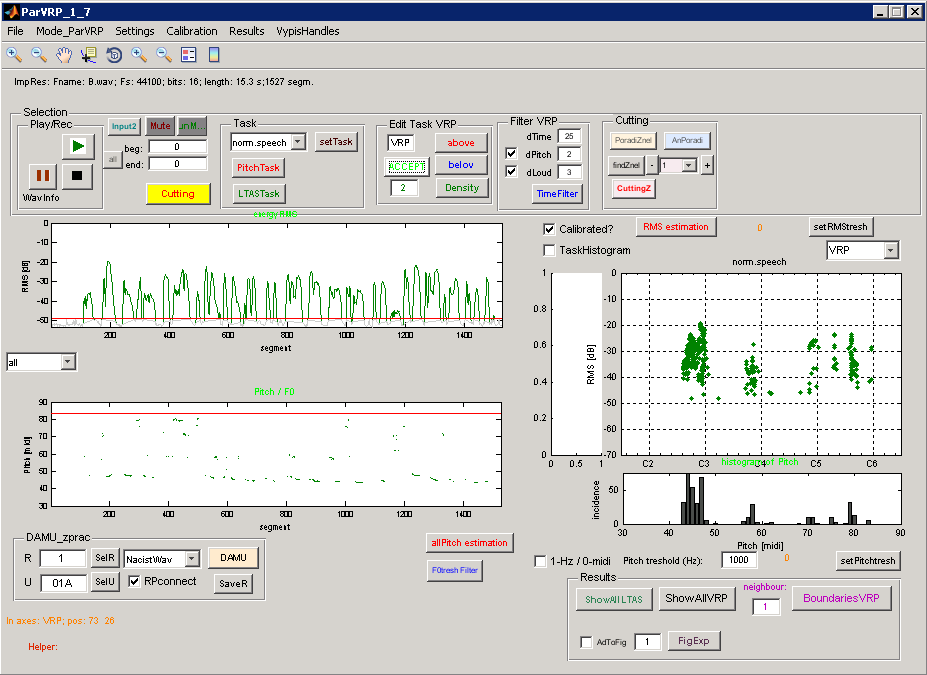Open the Cutting panel number dropdown
This screenshot has height=675, width=927.
(689, 165)
